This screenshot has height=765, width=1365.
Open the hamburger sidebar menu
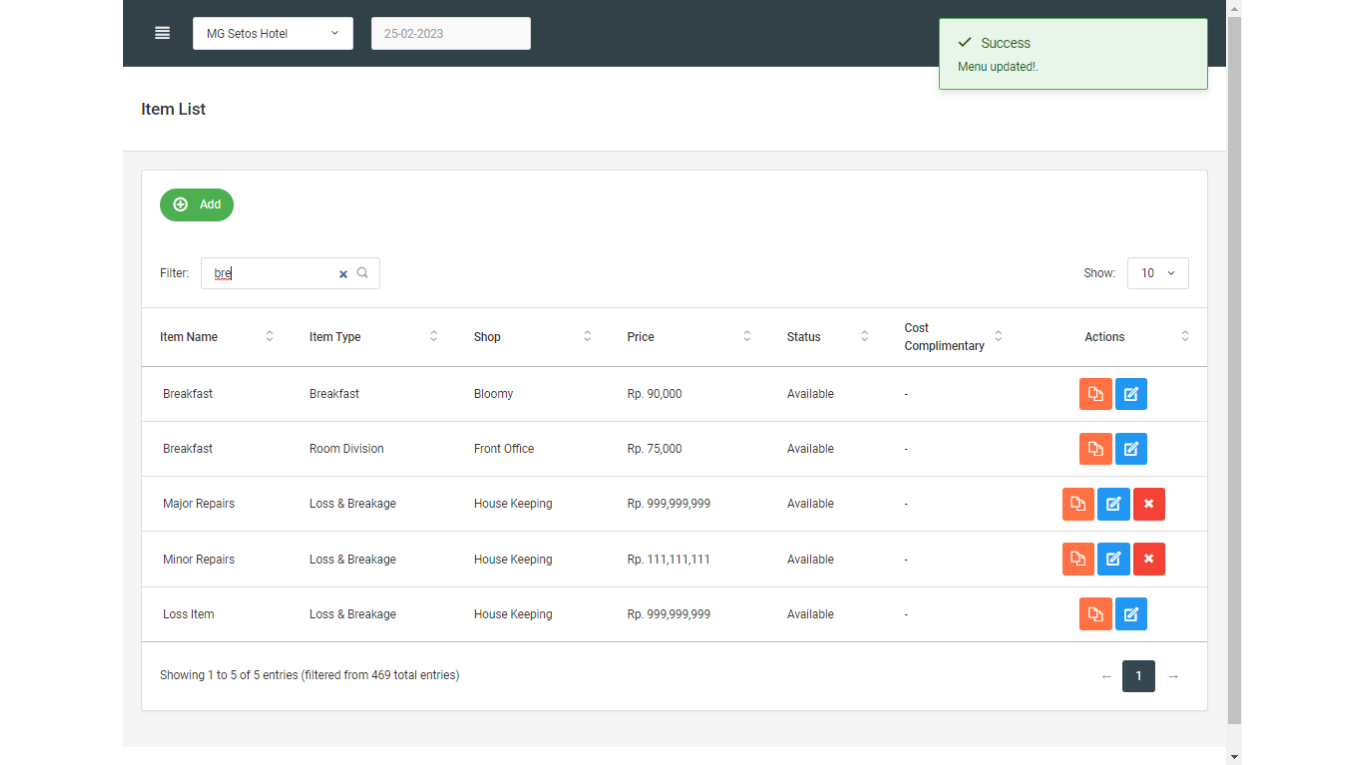(162, 33)
